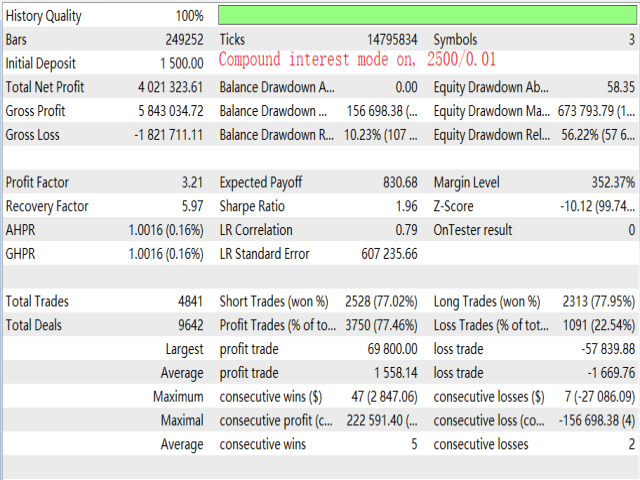Screen dimensions: 640x480
Task: Select the OnTester result label
Action: tap(473, 230)
